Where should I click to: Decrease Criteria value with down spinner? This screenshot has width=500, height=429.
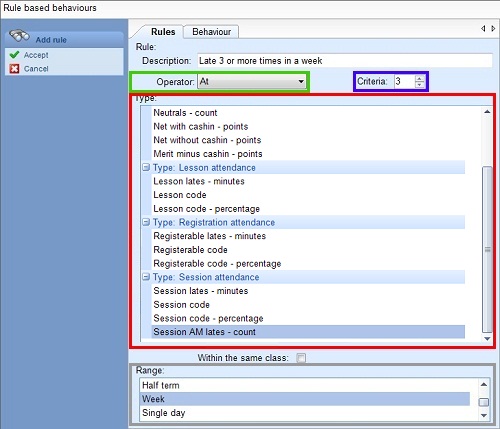419,84
